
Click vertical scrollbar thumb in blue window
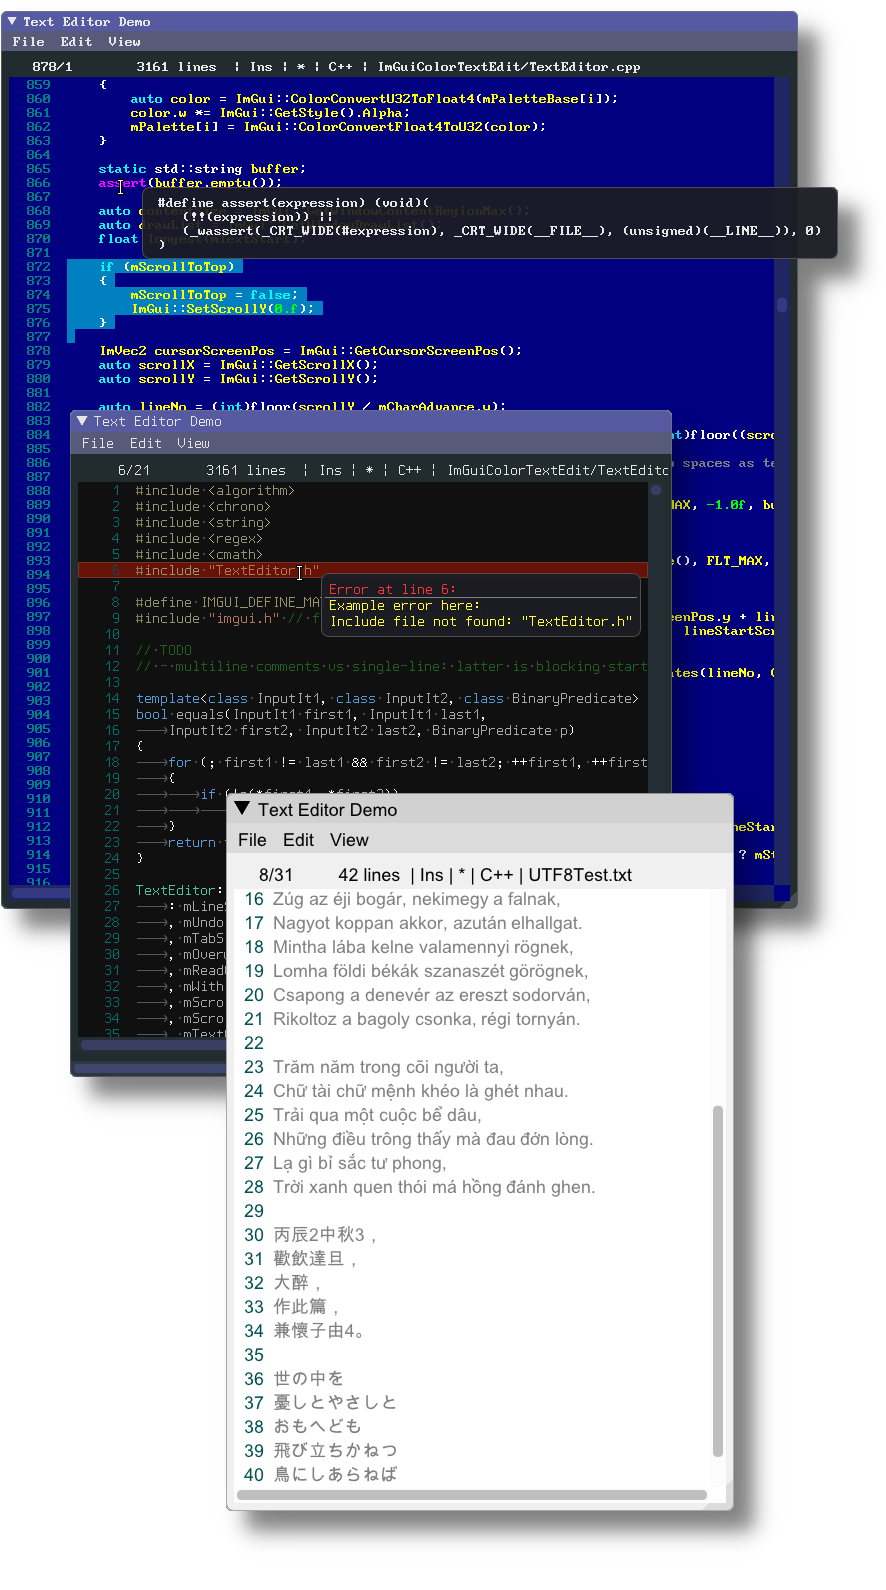pos(782,304)
